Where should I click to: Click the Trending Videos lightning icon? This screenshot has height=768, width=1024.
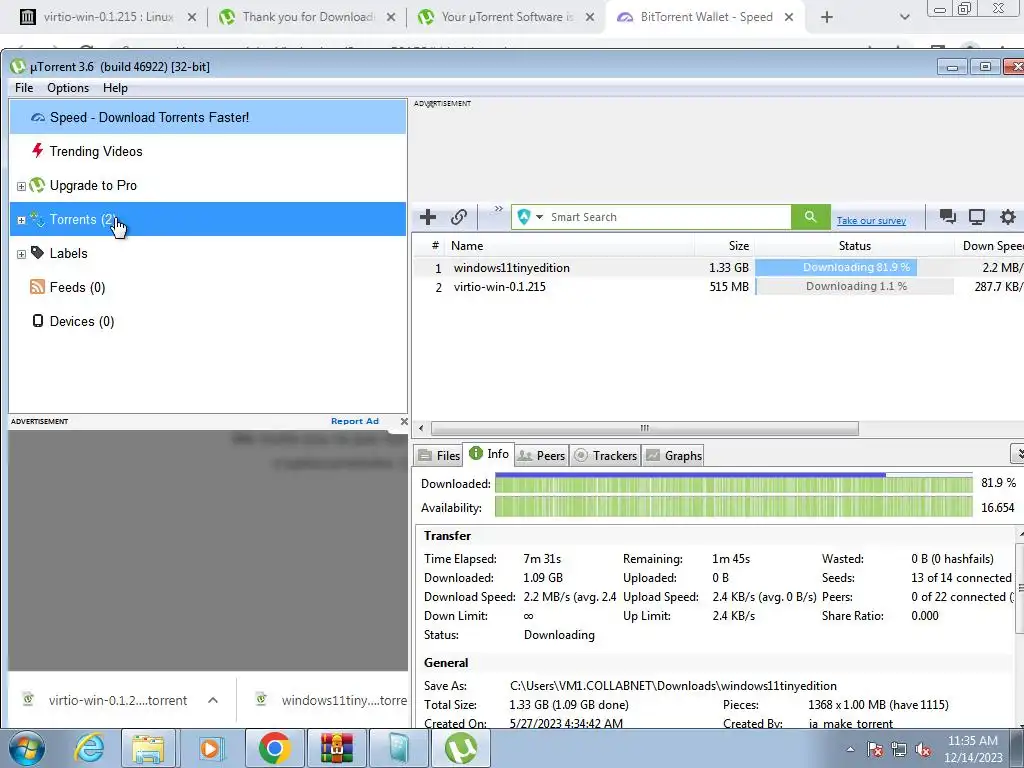coord(37,151)
